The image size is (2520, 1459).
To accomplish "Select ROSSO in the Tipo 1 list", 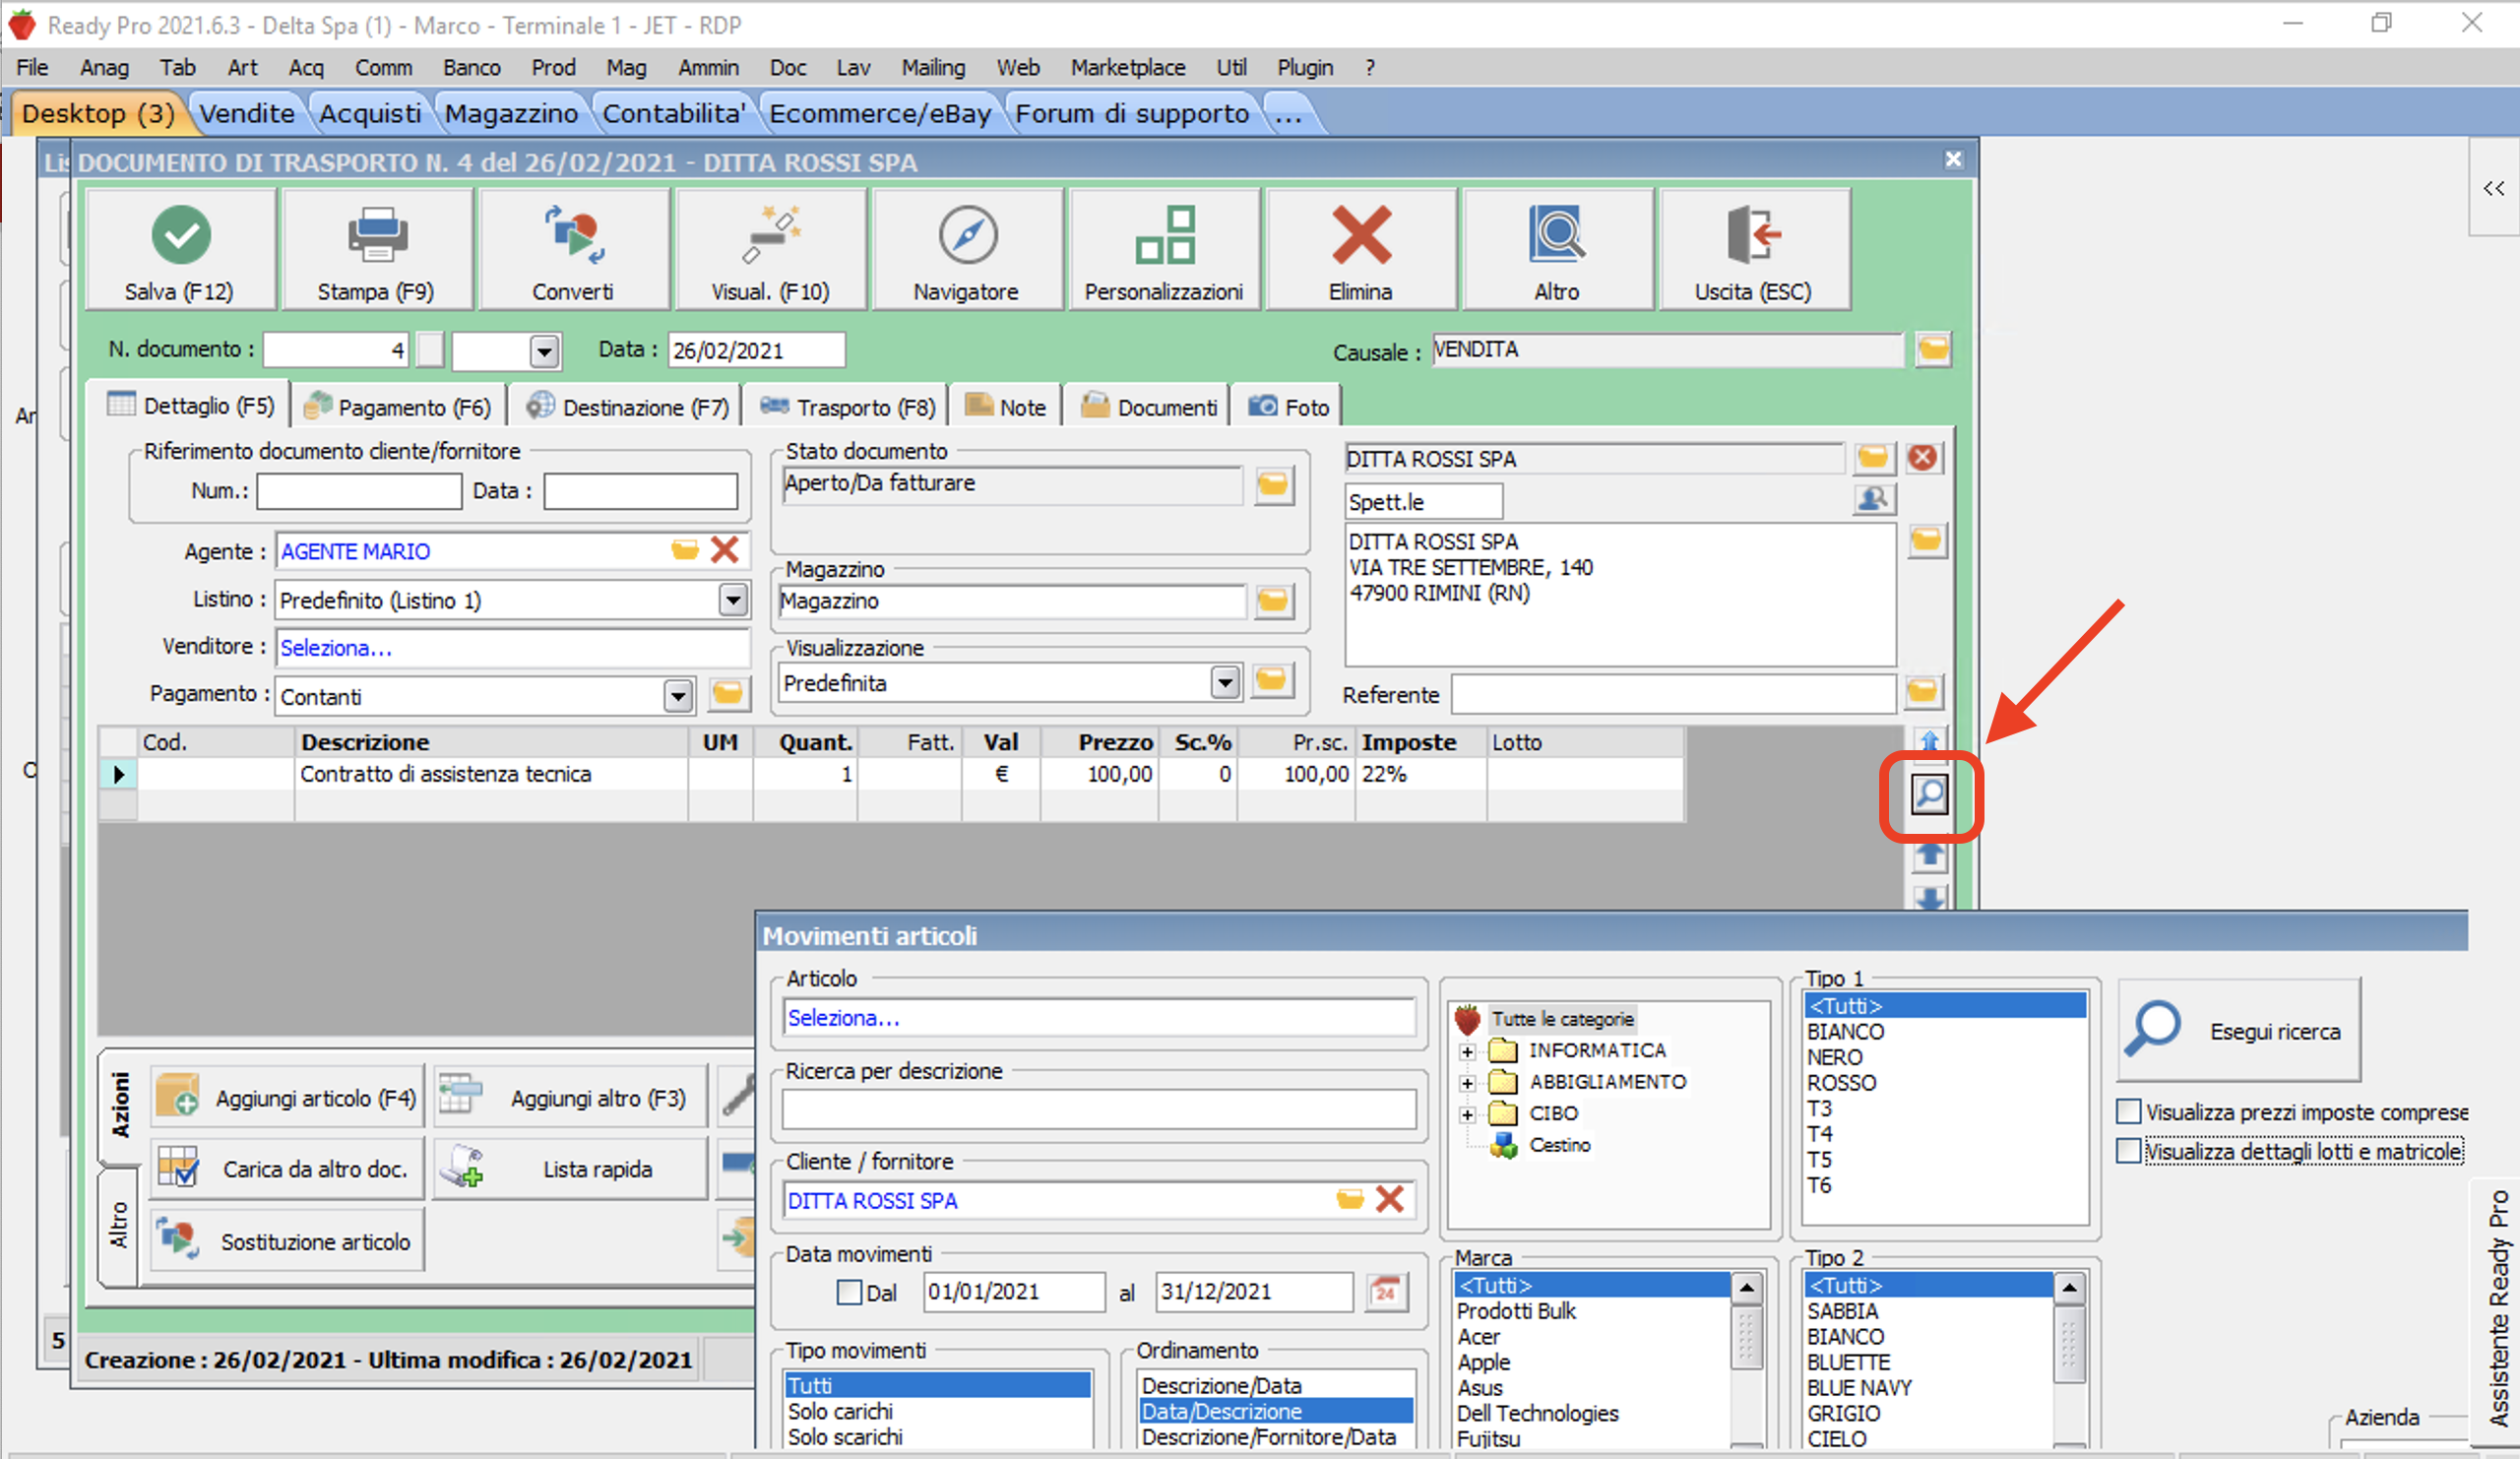I will click(1841, 1083).
